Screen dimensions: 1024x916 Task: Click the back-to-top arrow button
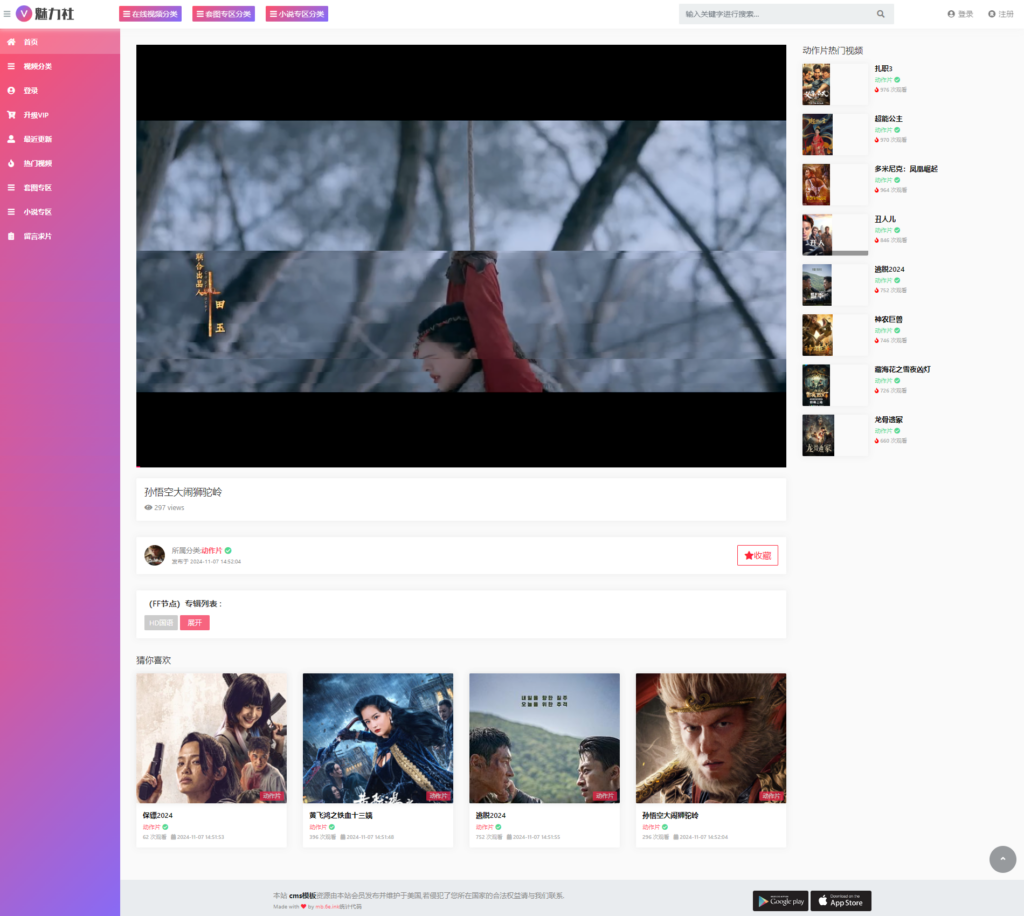click(1003, 859)
